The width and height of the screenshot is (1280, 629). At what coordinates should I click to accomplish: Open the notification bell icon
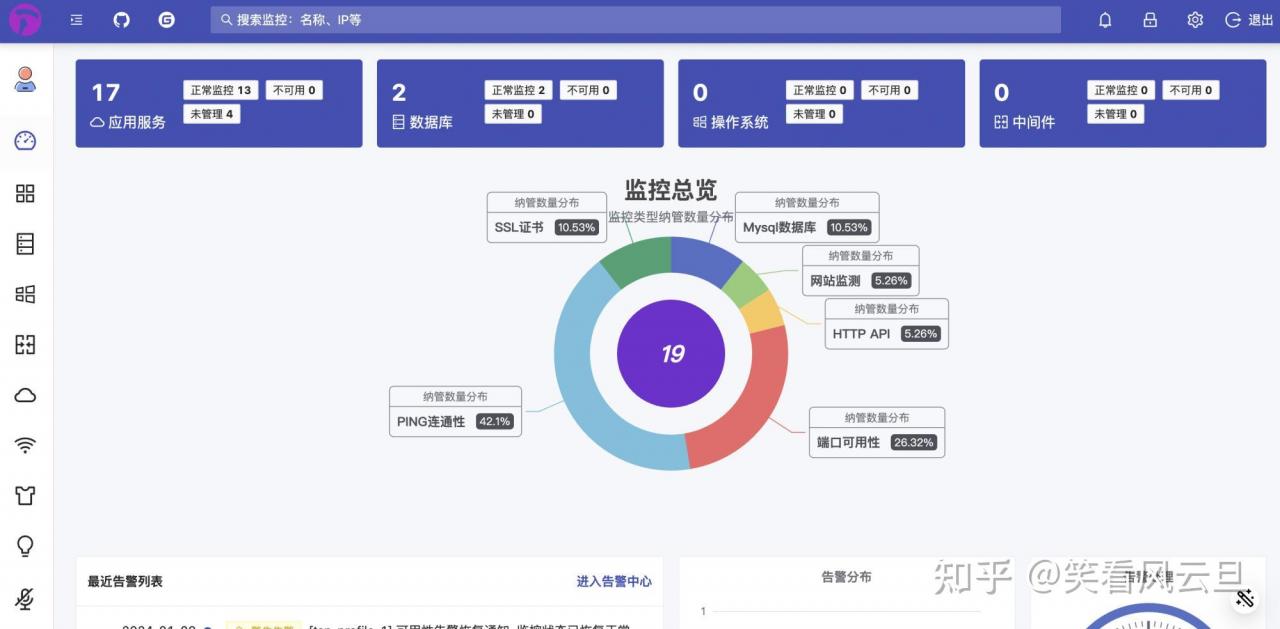pyautogui.click(x=1105, y=20)
